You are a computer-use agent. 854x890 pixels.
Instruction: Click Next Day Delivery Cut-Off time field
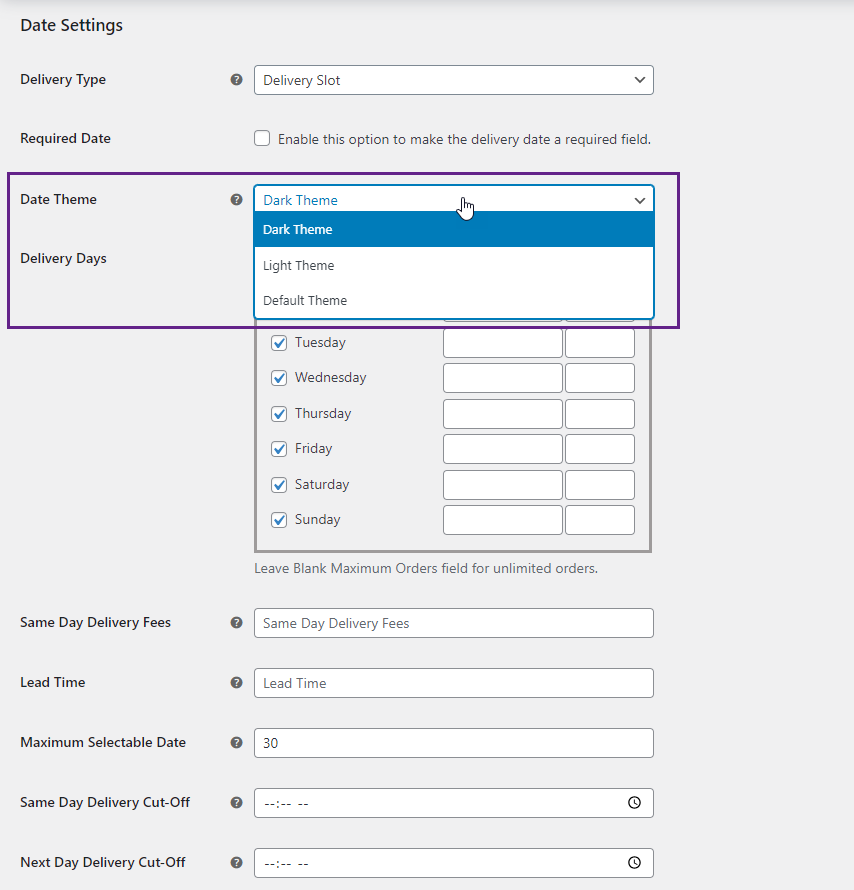pos(453,863)
